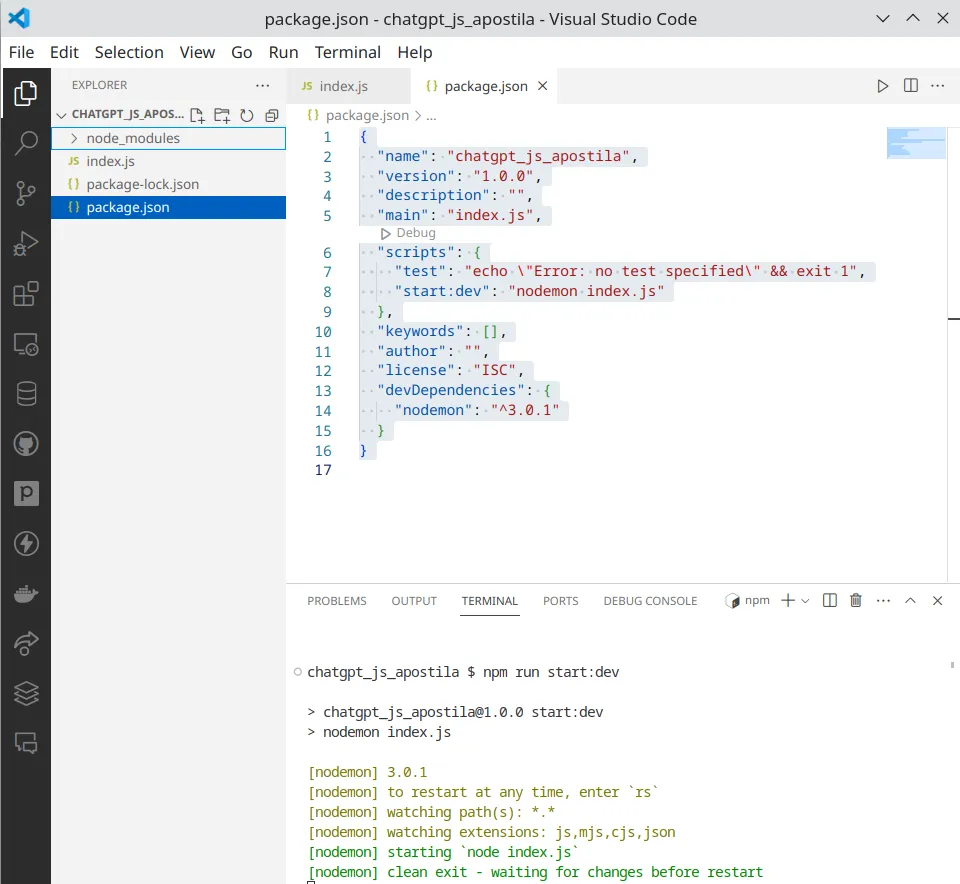Open terminal panel more actions
Screen dimensions: 960x884
883,601
